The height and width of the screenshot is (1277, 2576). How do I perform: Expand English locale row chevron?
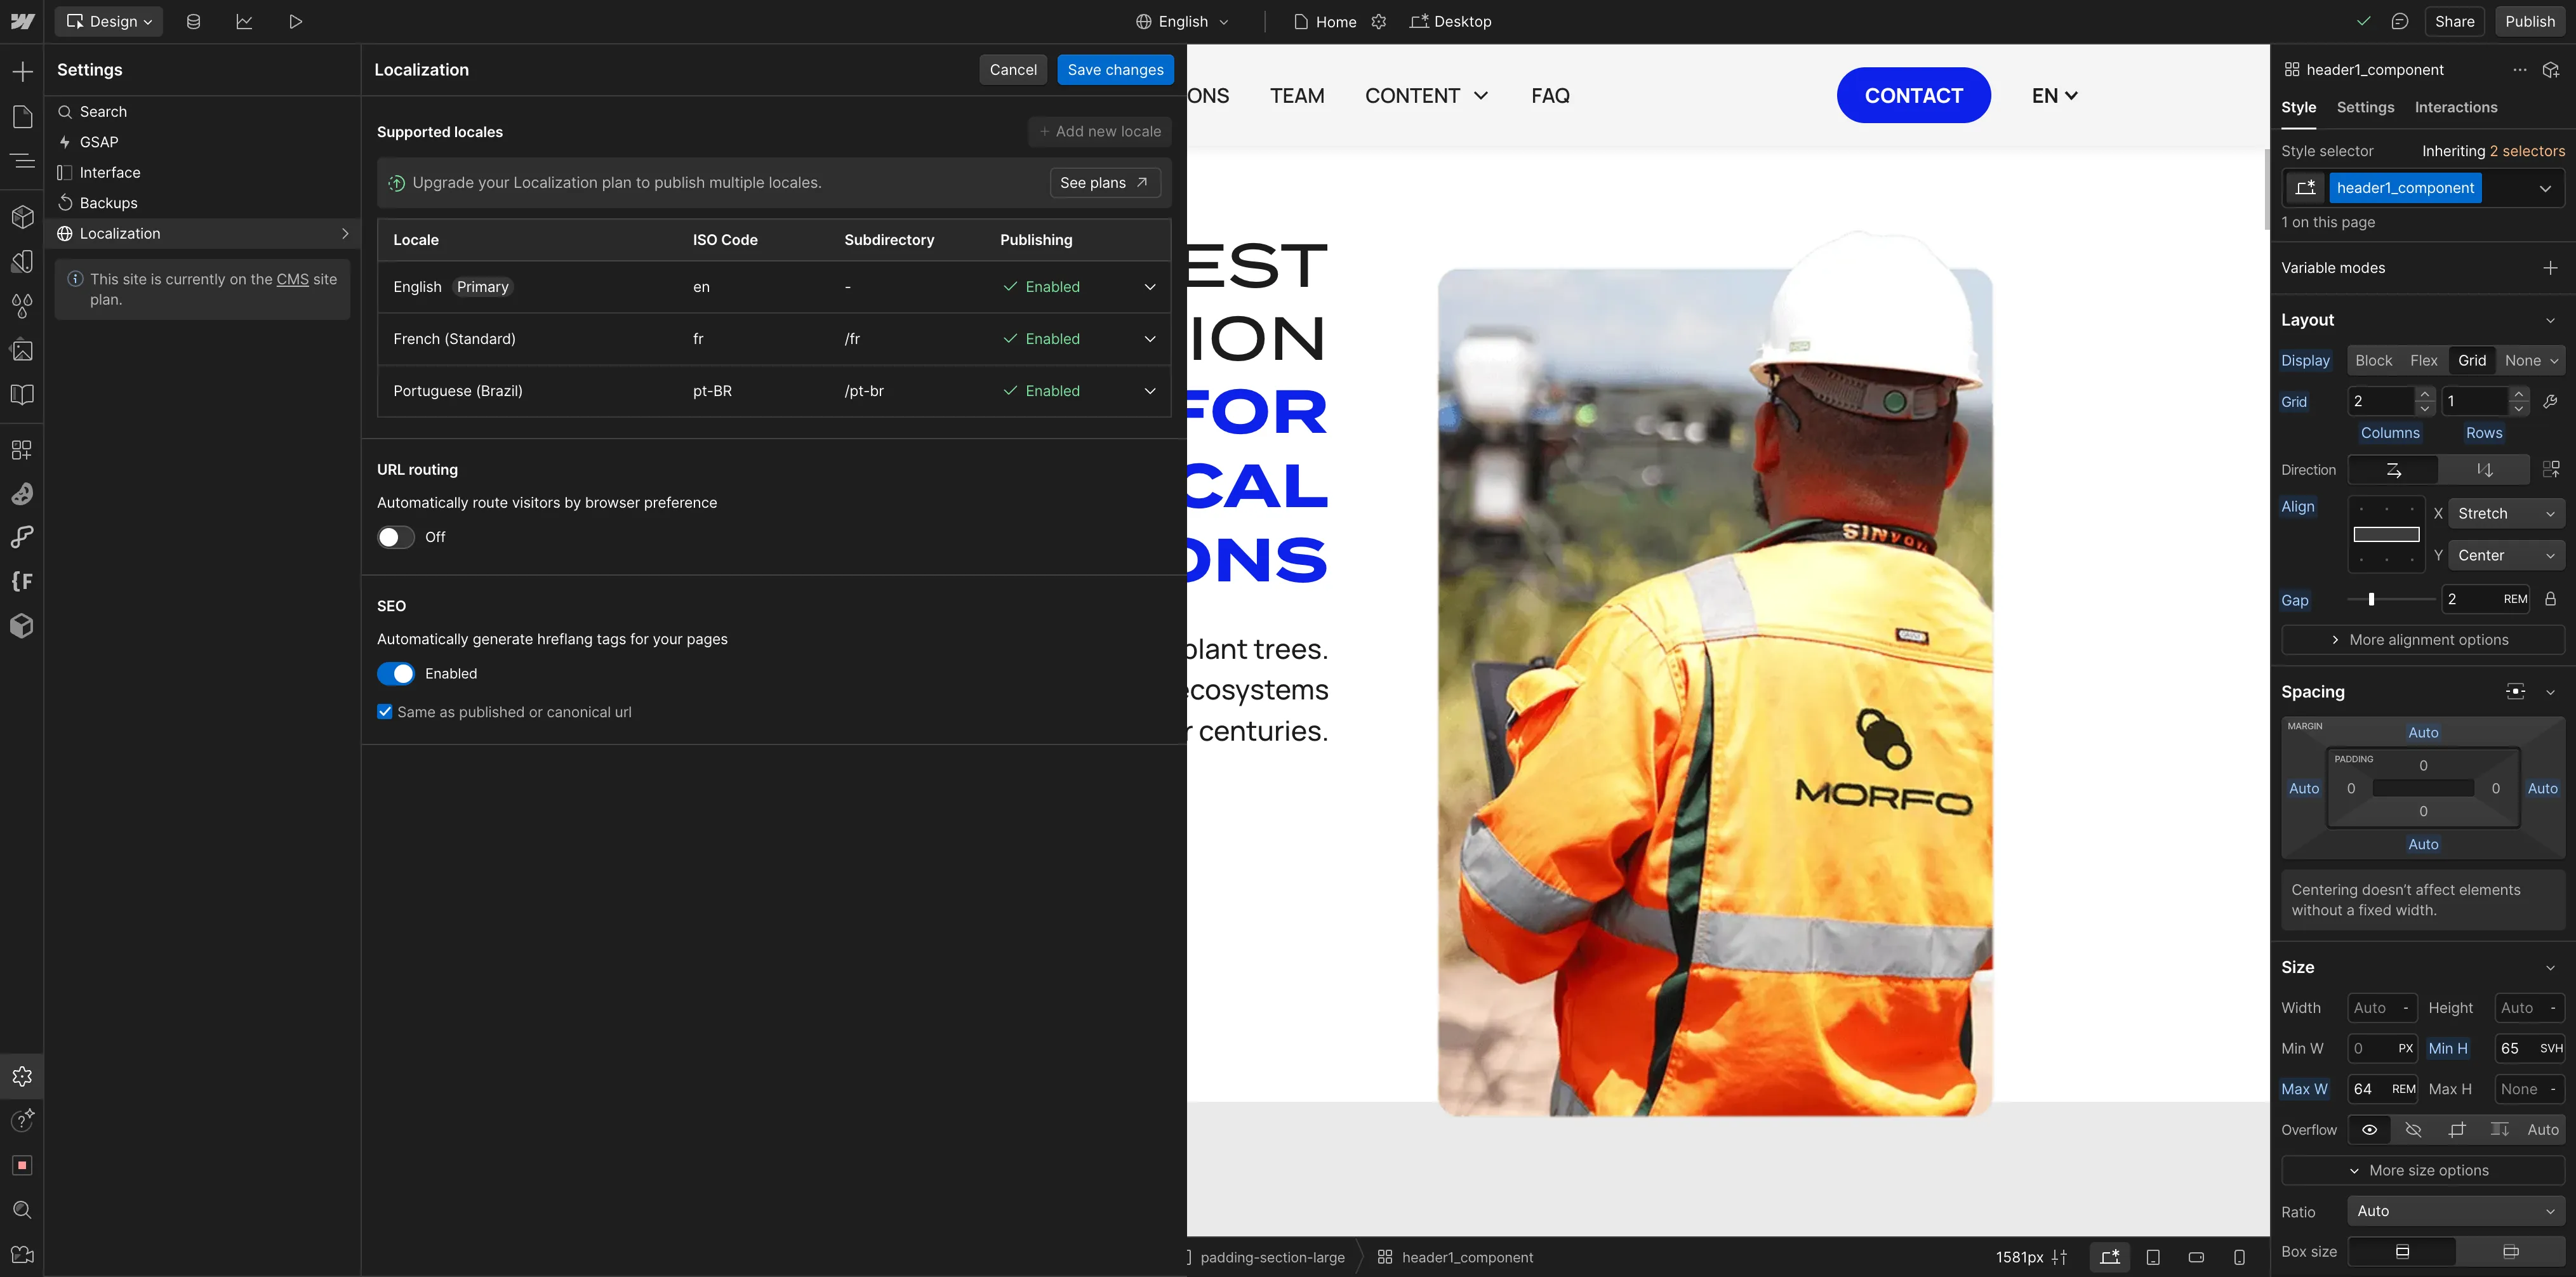(1150, 287)
